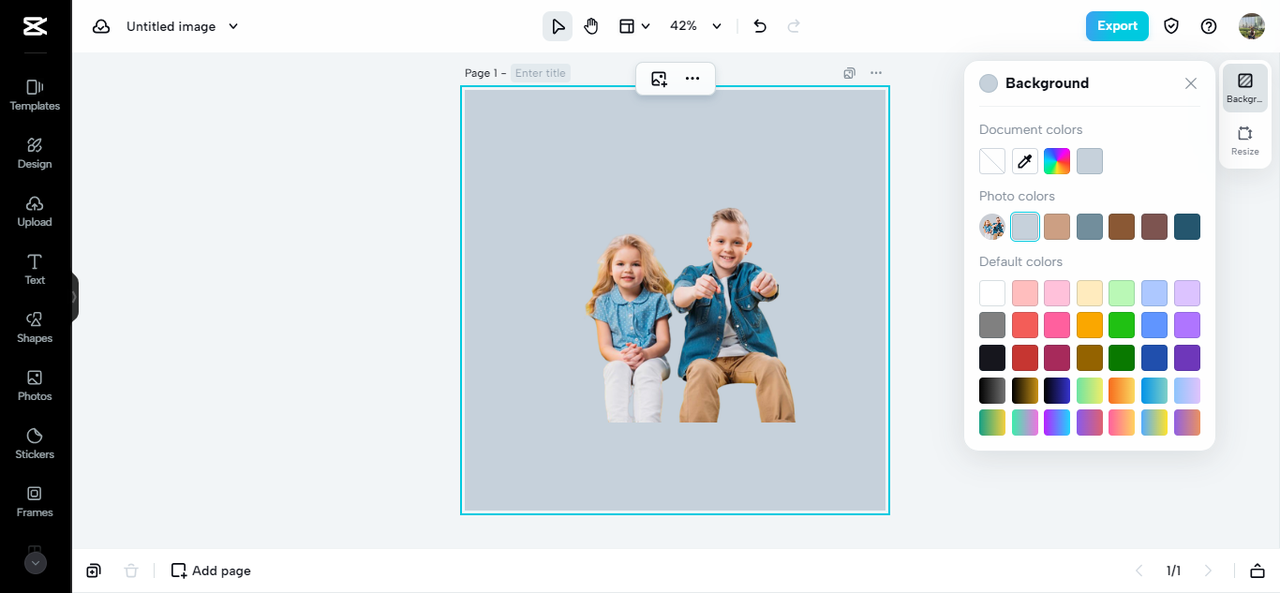
Task: Select the black default color swatch
Action: pyautogui.click(x=992, y=358)
